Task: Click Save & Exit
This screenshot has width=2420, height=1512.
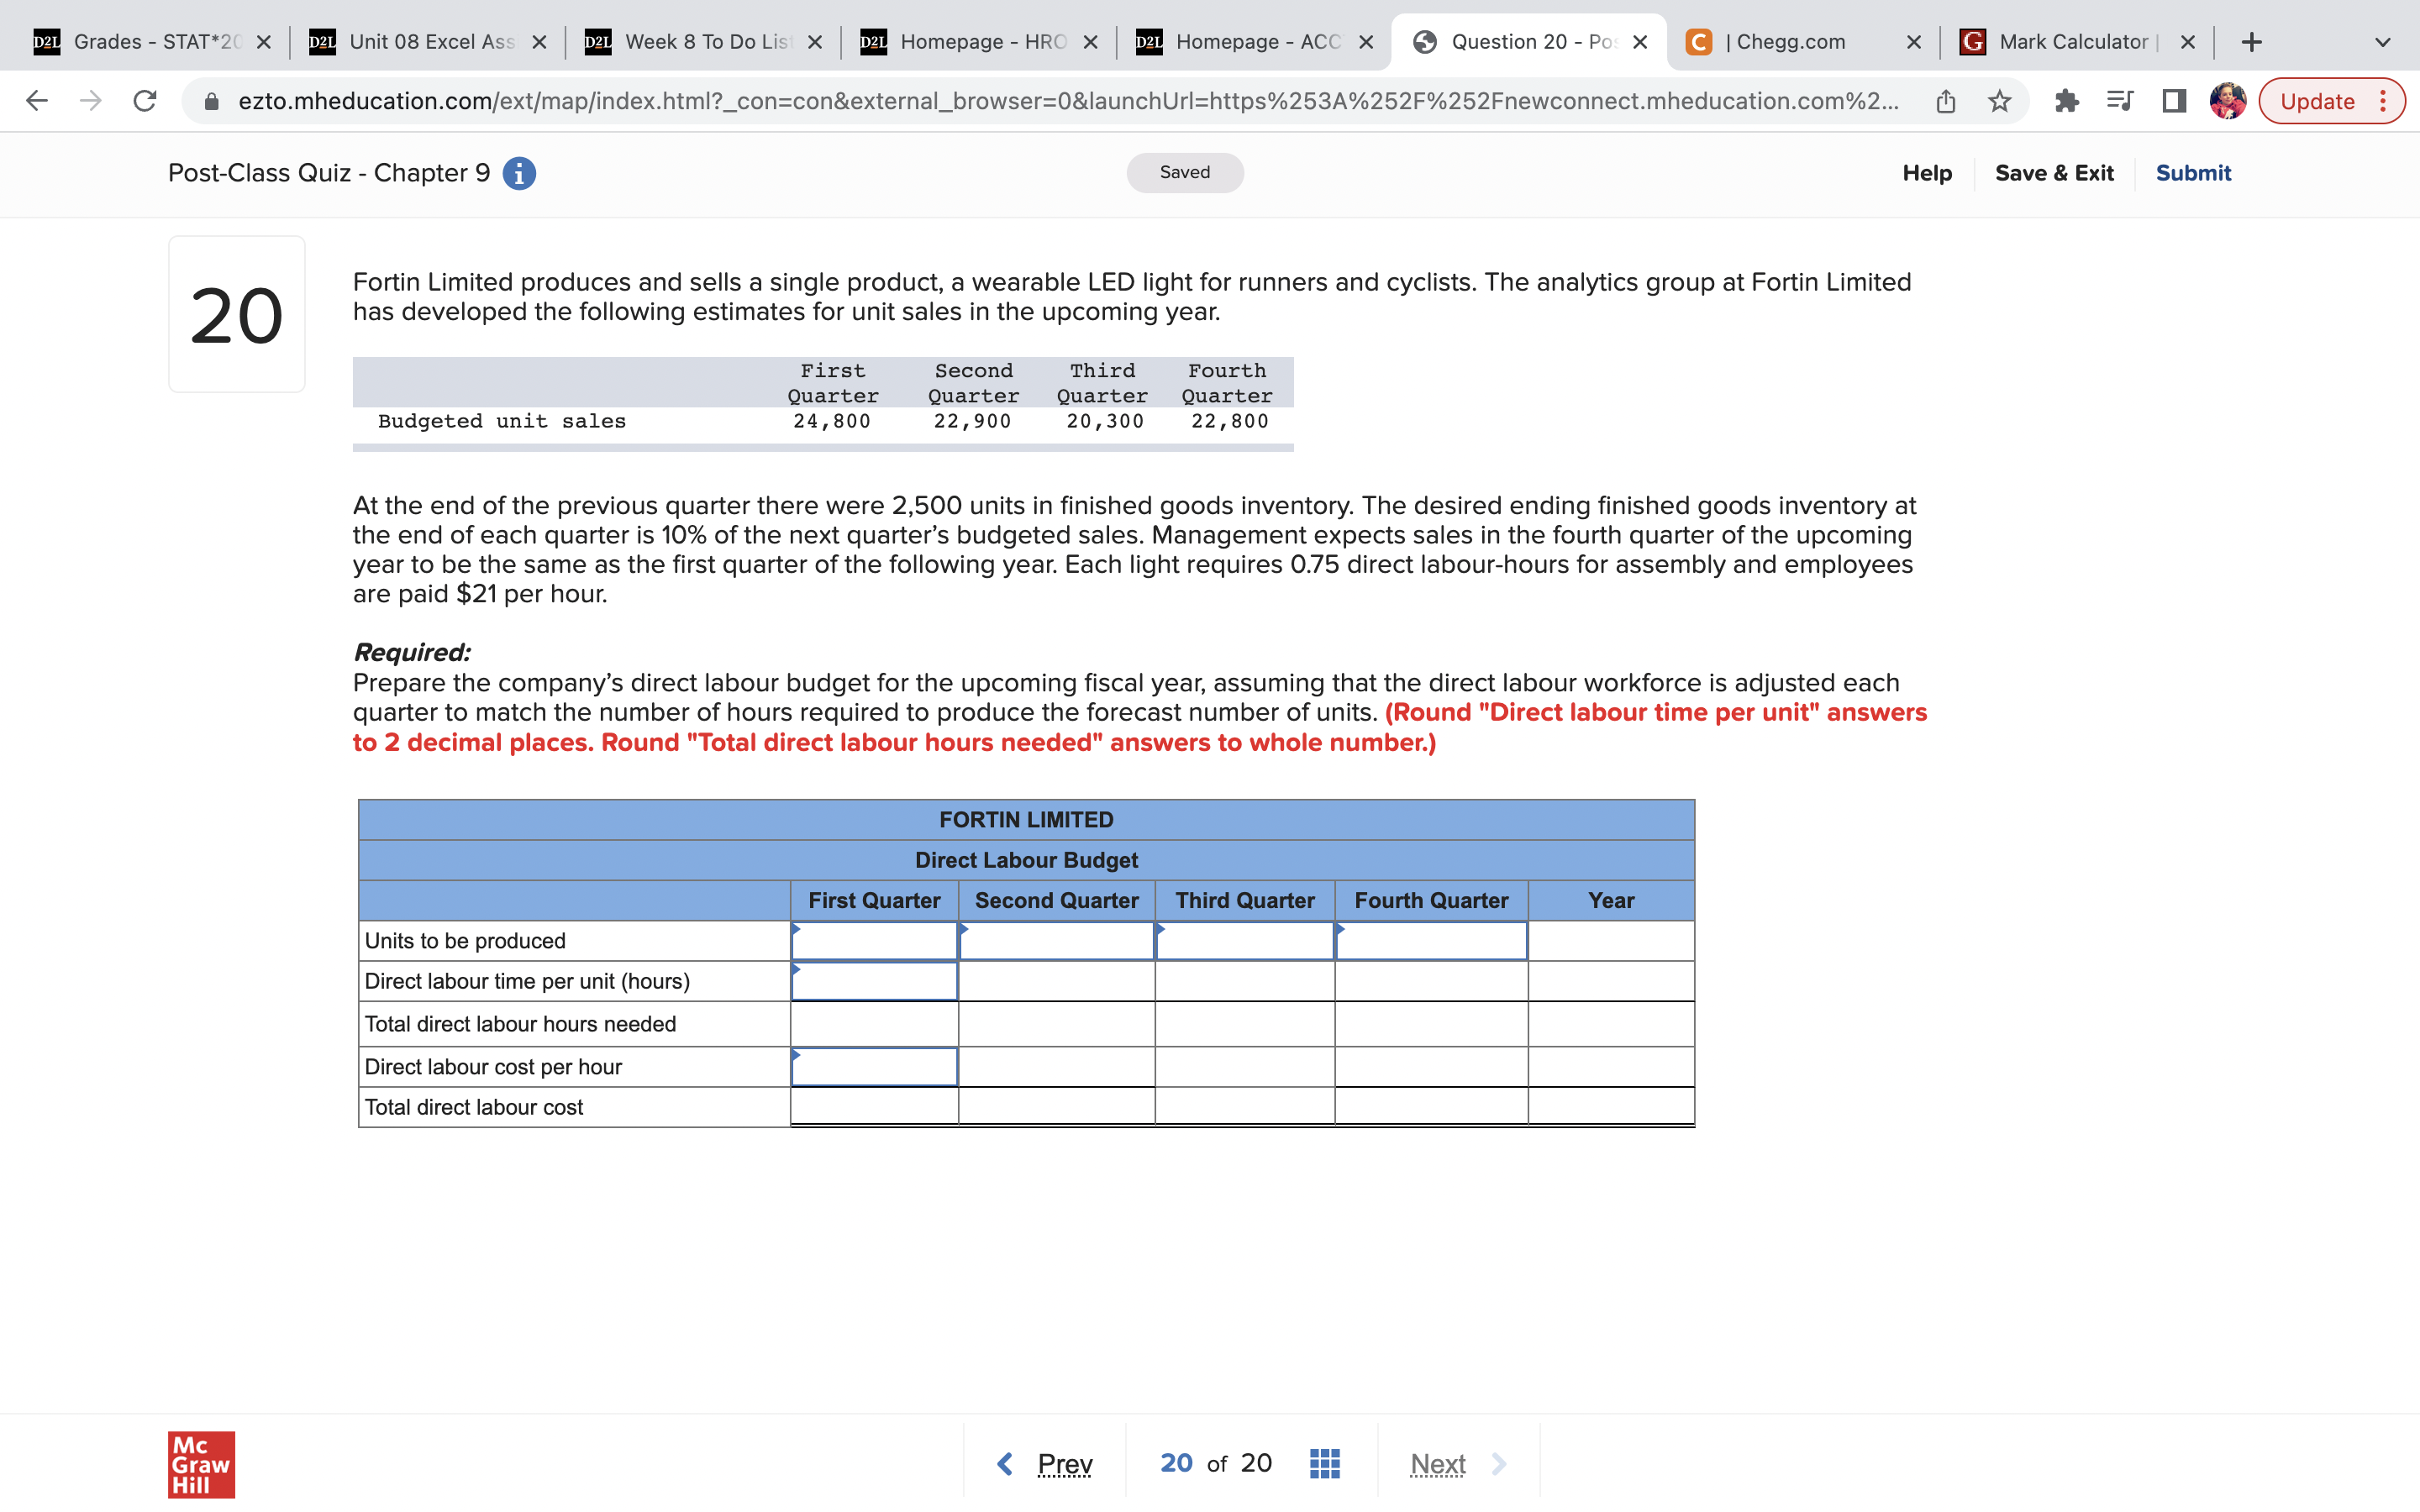Action: click(2055, 172)
